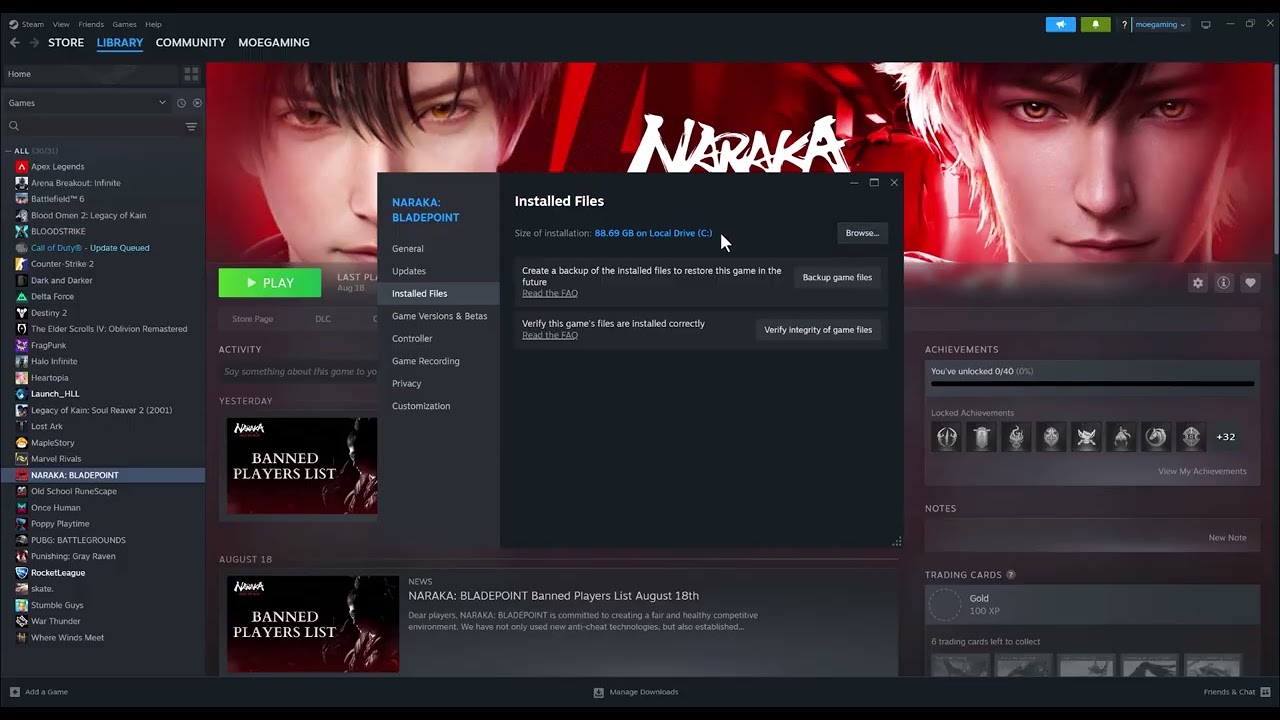Image resolution: width=1280 pixels, height=720 pixels.
Task: Click the Counter-Strike 2 game icon
Action: pyautogui.click(x=22, y=264)
